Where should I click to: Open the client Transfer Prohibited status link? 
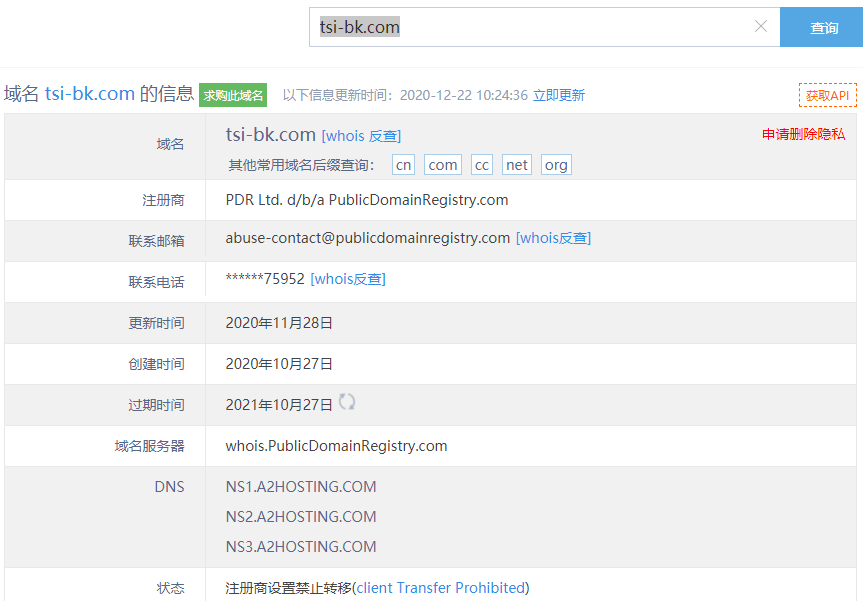(x=441, y=588)
